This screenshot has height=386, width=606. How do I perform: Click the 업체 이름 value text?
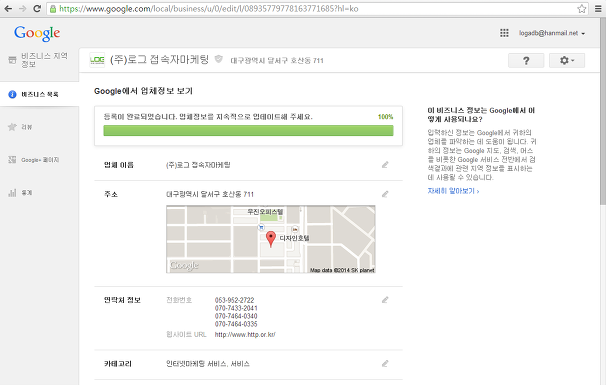coord(198,165)
